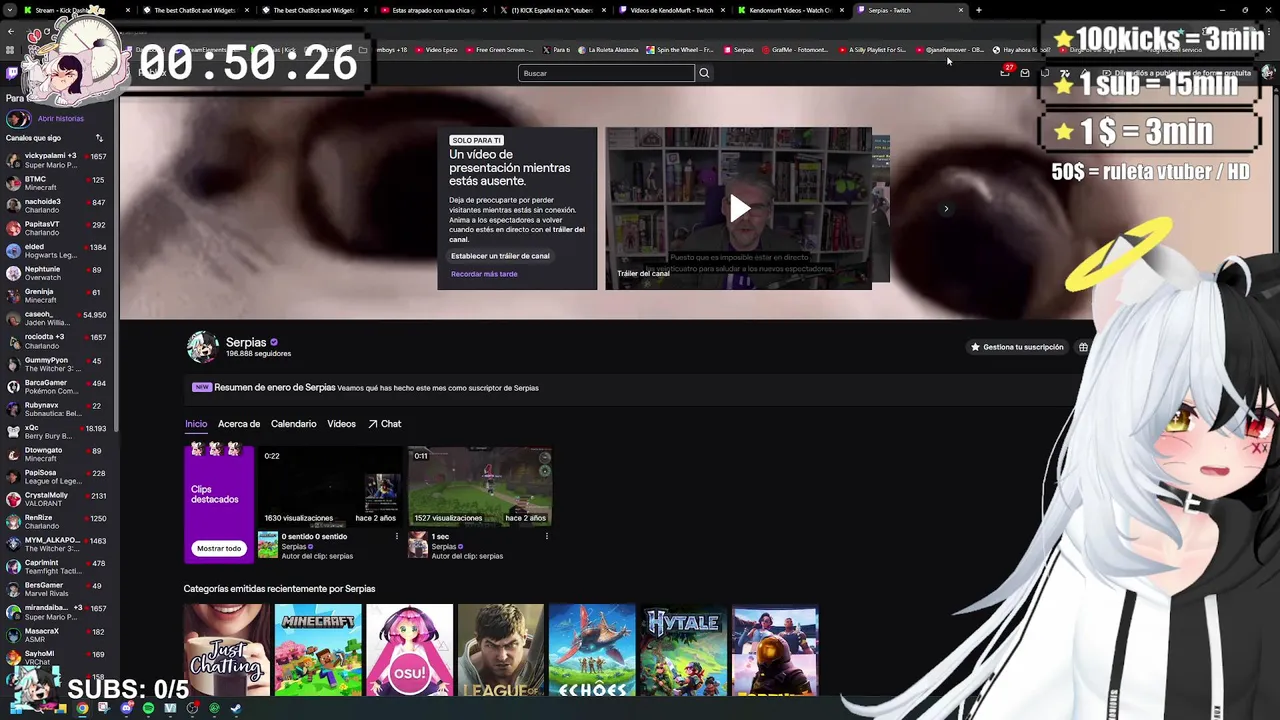This screenshot has height=720, width=1280.
Task: Open the new browser tab button
Action: [x=979, y=10]
